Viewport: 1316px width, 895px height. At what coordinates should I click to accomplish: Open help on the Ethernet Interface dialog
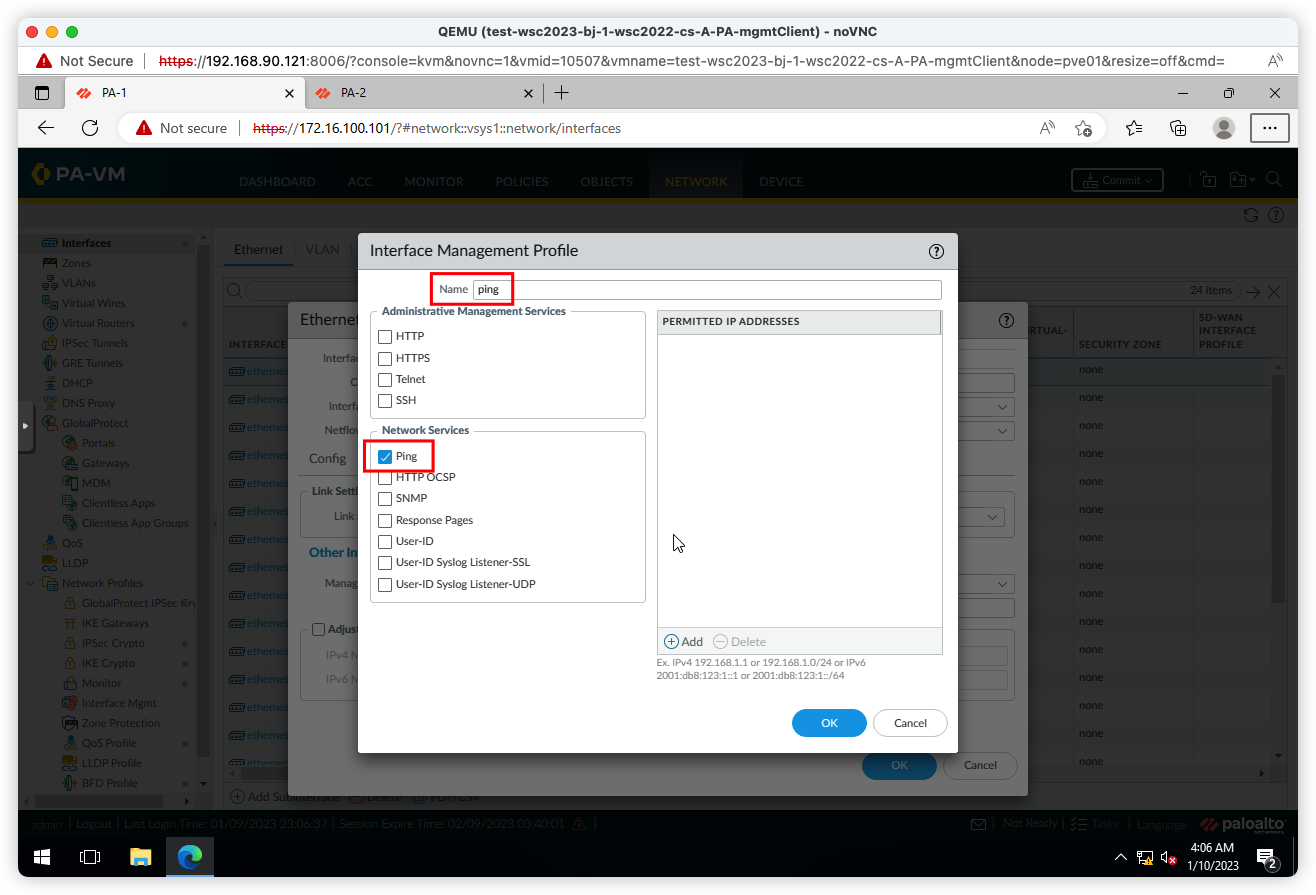[1006, 320]
